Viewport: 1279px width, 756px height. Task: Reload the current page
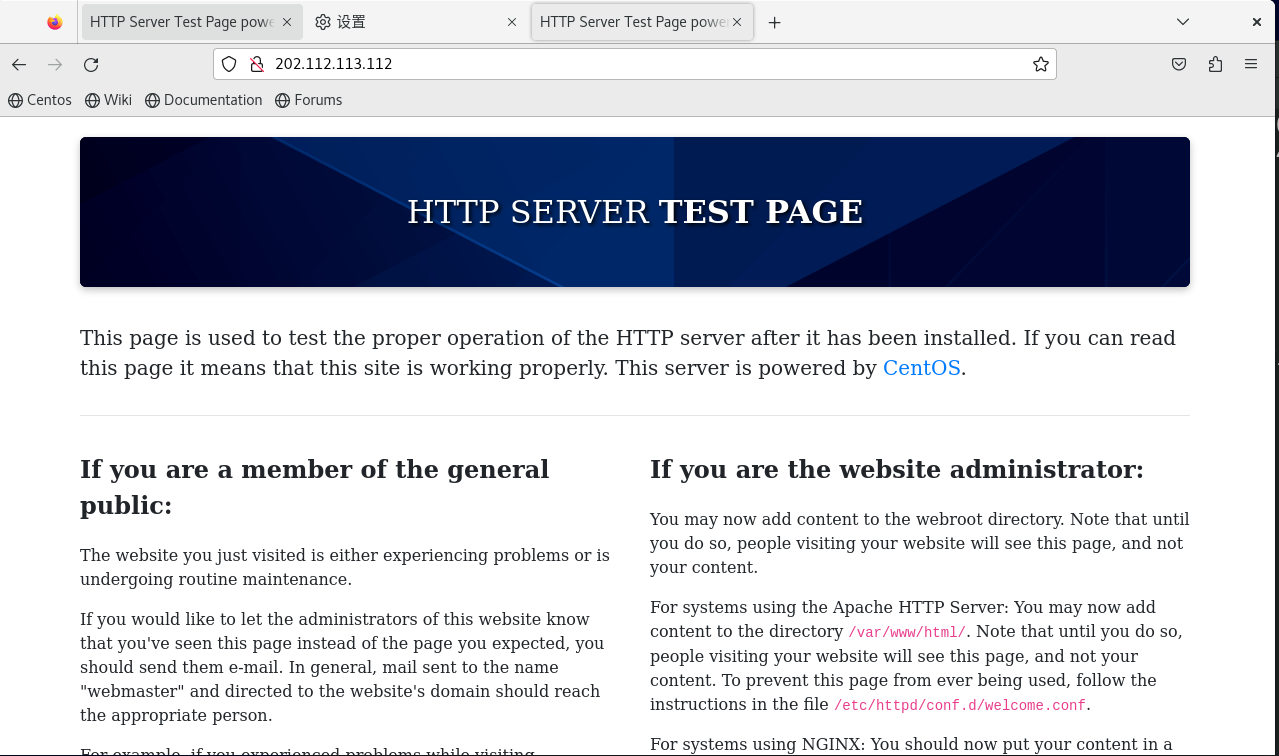91,64
